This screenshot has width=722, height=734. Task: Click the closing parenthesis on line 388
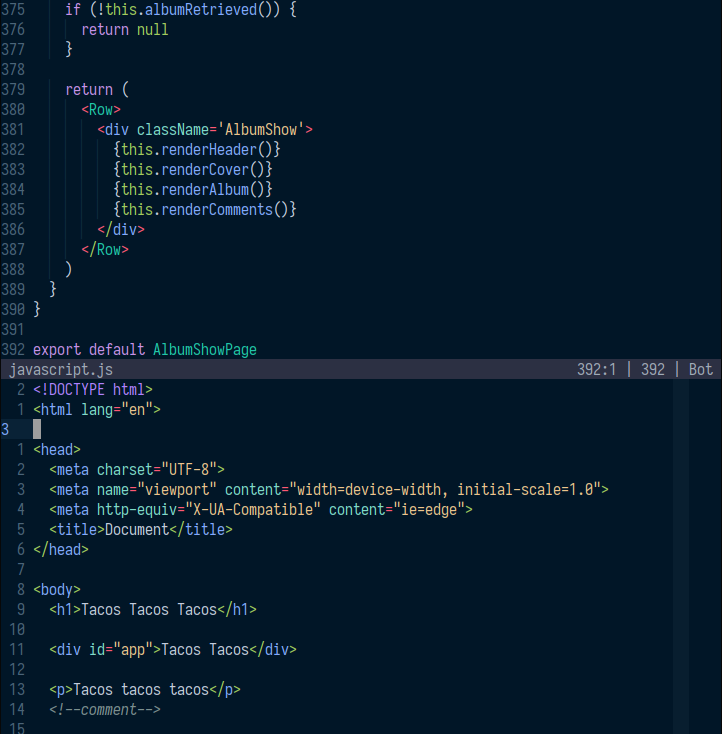coord(69,270)
